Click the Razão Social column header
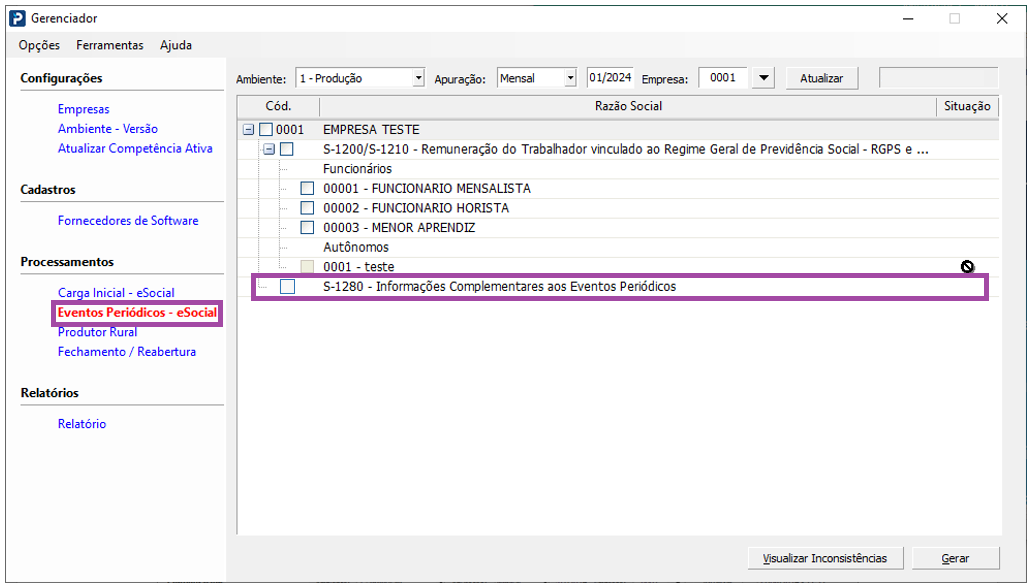This screenshot has height=587, width=1030. point(628,106)
